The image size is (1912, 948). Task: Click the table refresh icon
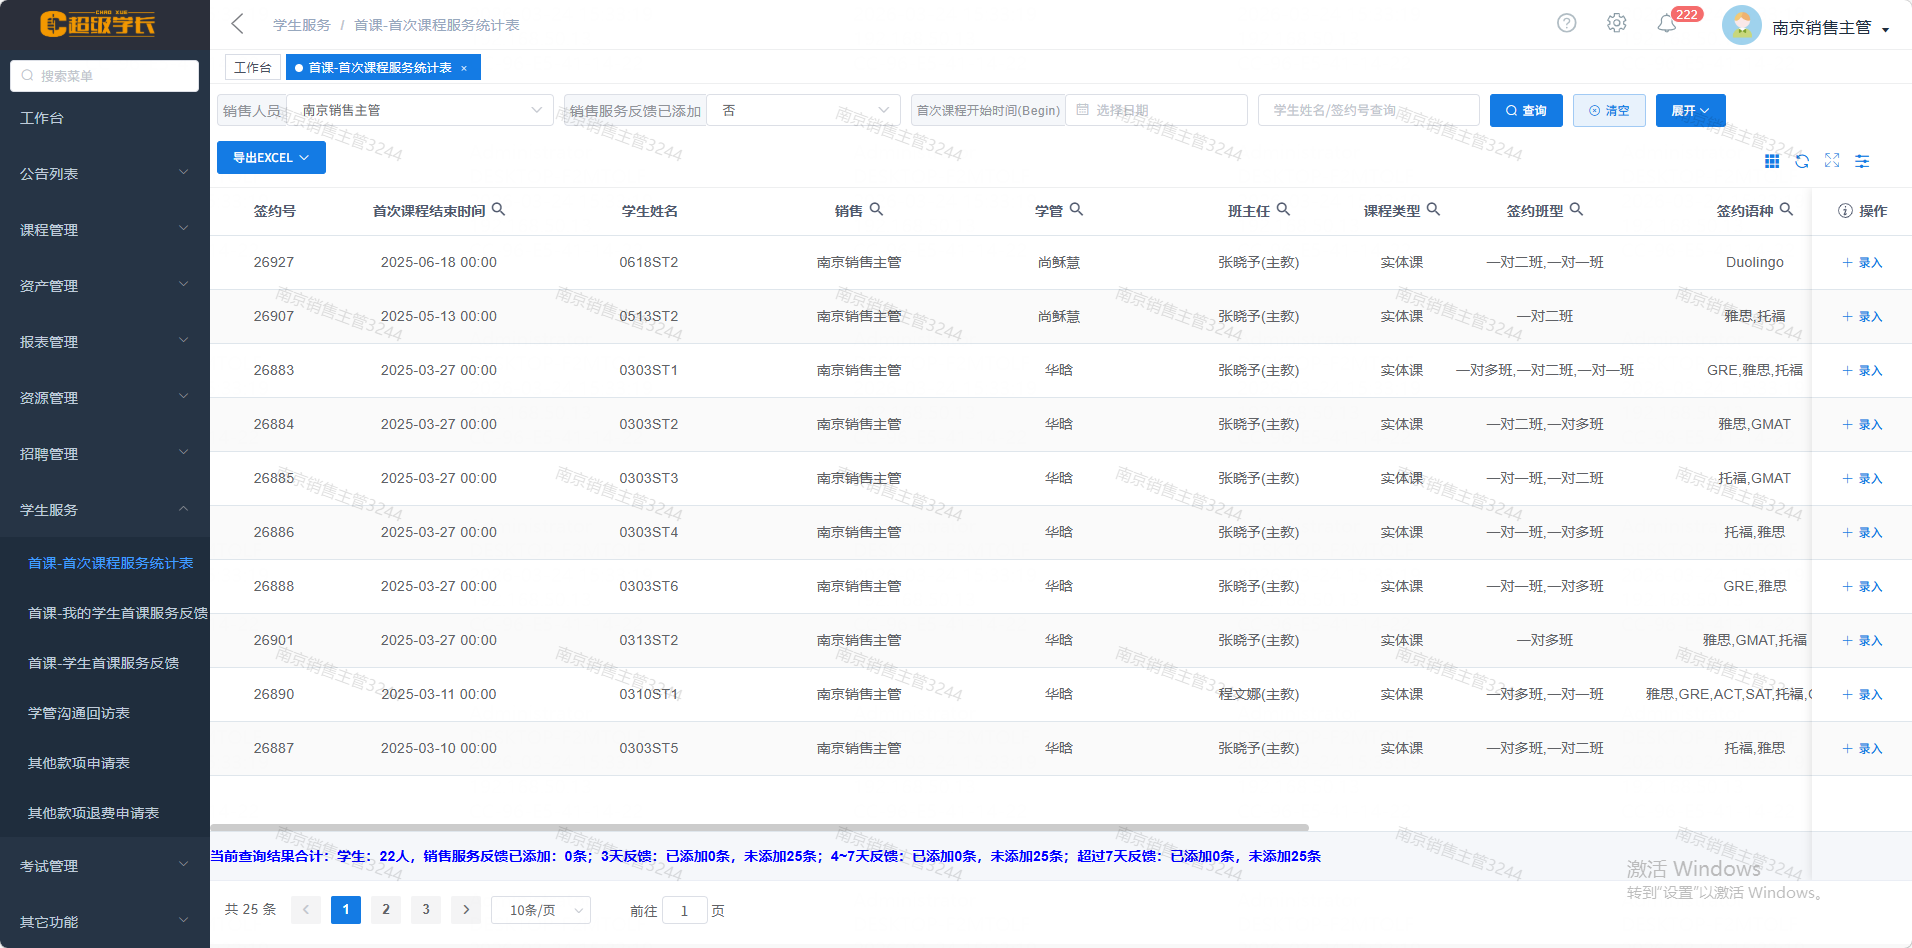[1802, 161]
